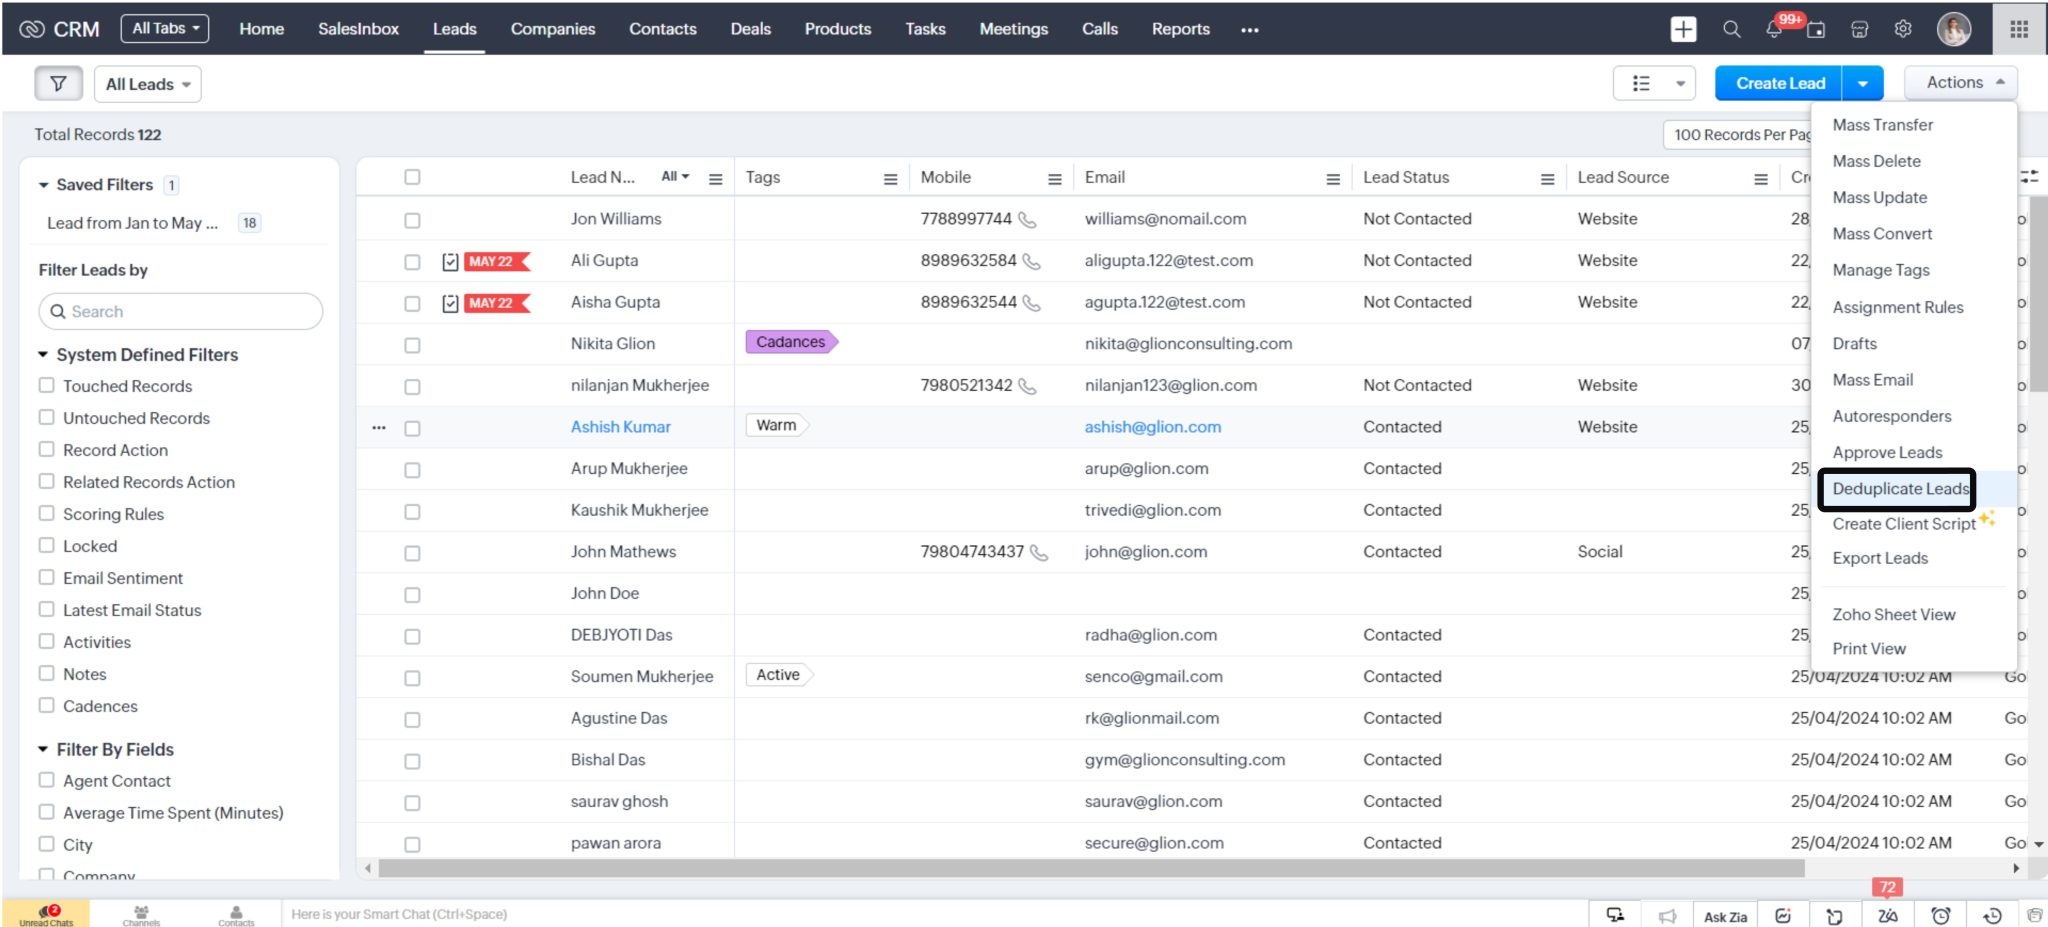The height and width of the screenshot is (927, 2048).
Task: Open the Marketplace icon in the header
Action: coord(1859,29)
